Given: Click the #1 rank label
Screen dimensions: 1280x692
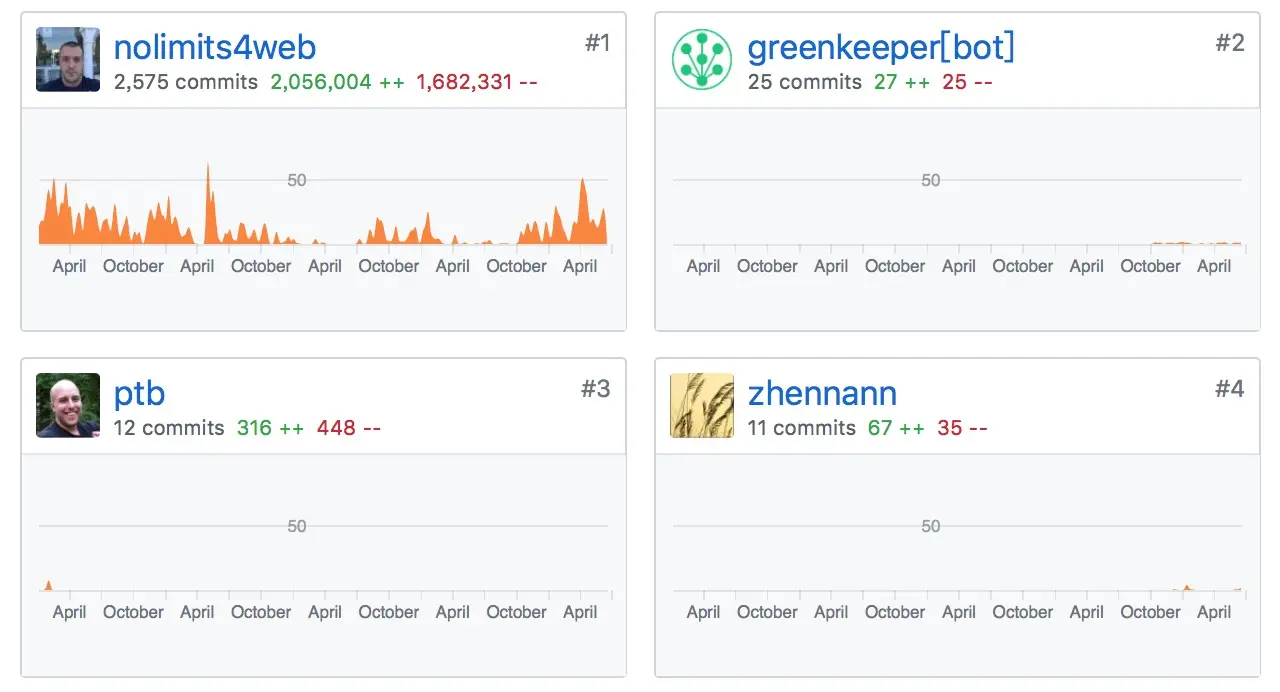Looking at the screenshot, I should pyautogui.click(x=597, y=43).
